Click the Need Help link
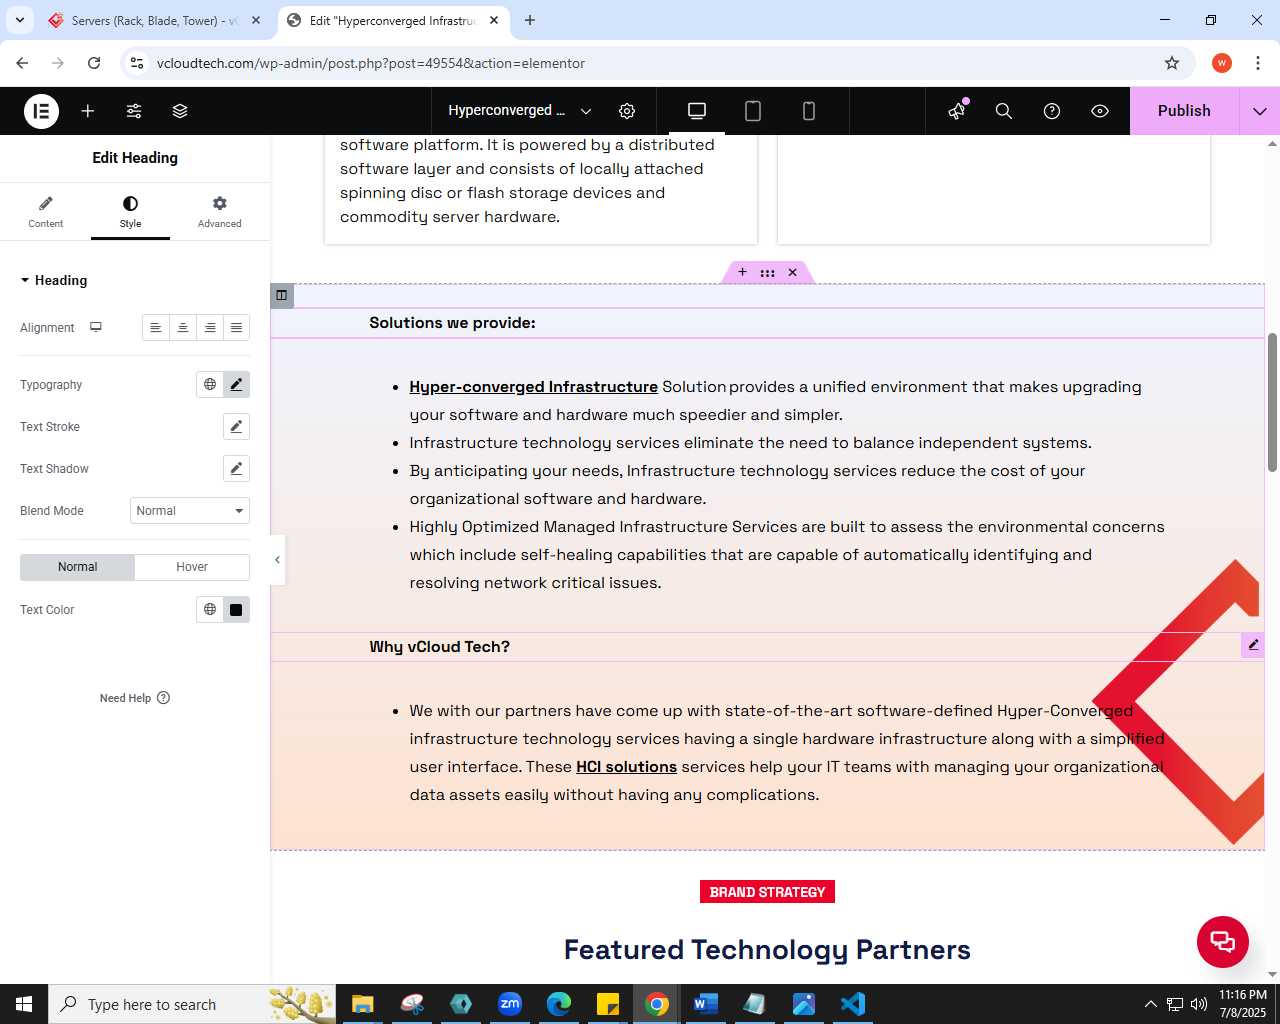1280x1024 pixels. 135,698
